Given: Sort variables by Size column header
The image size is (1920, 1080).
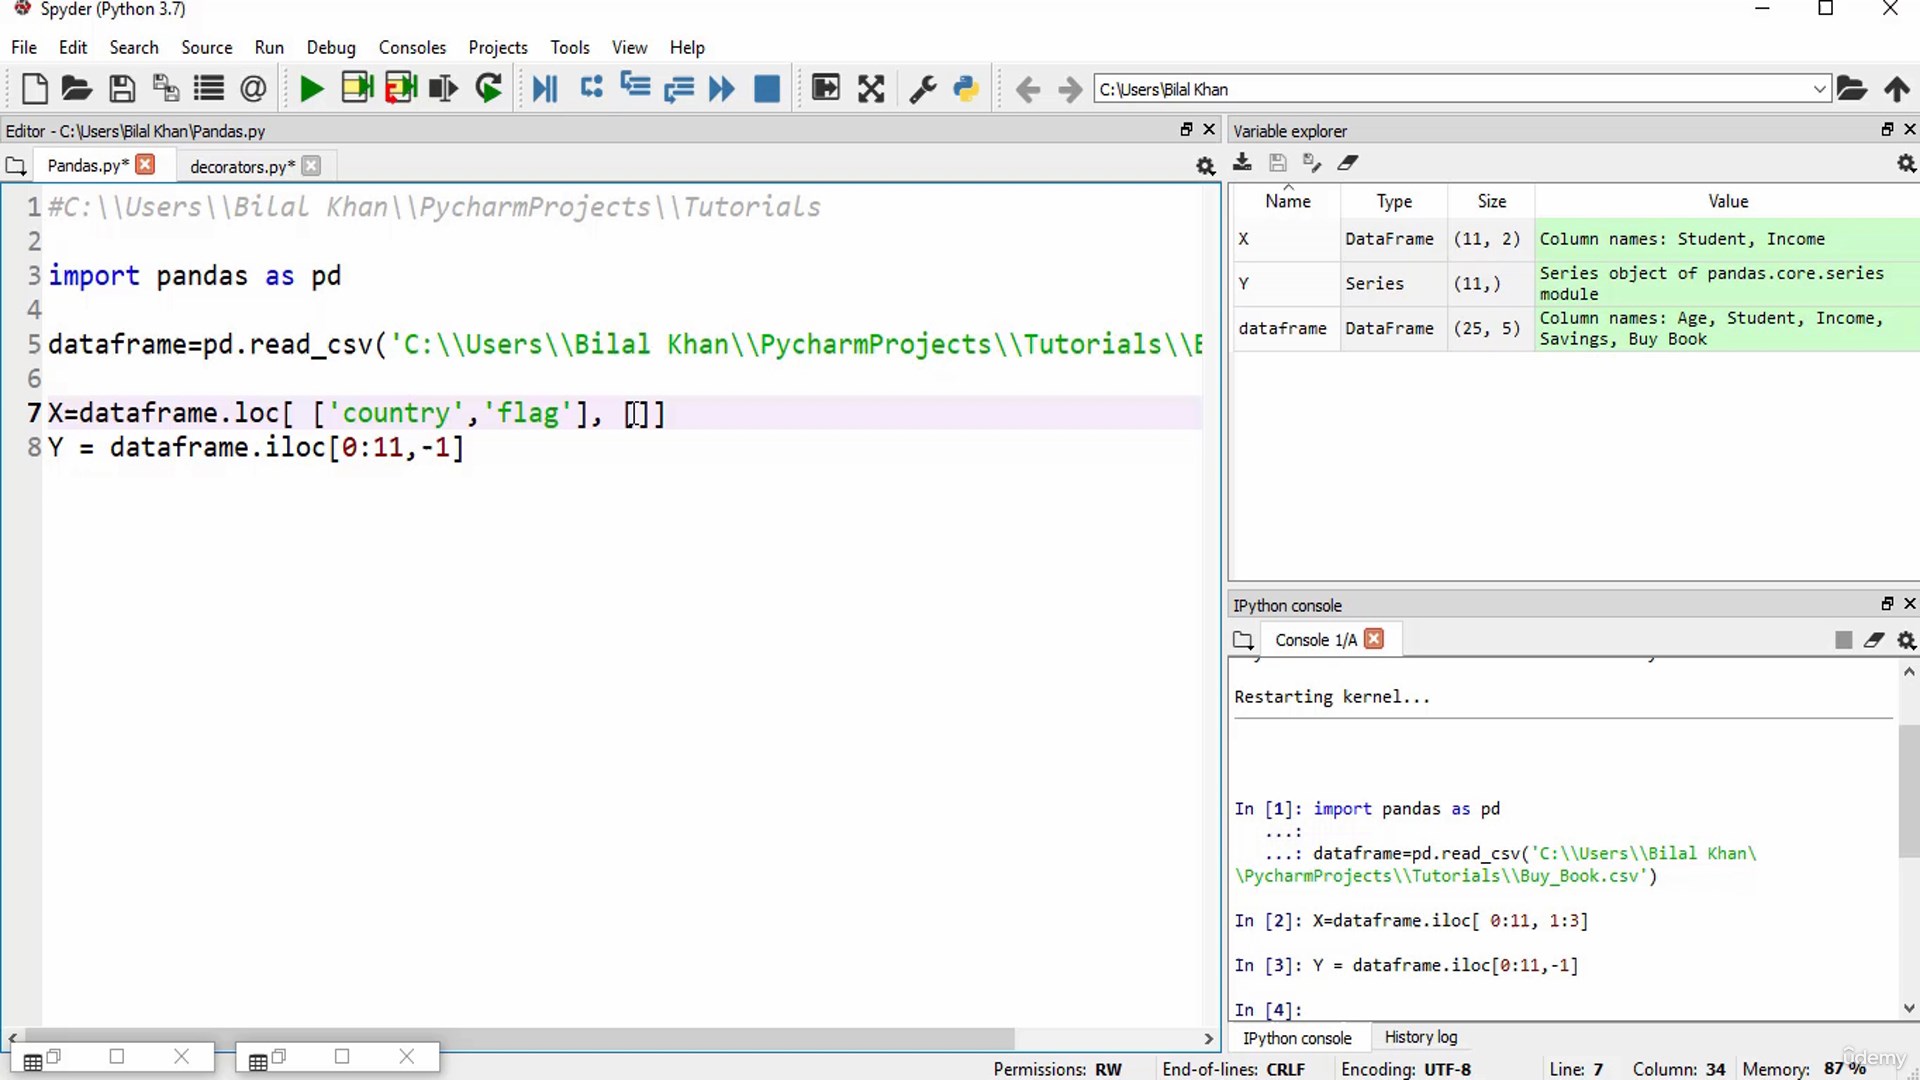Looking at the screenshot, I should tap(1491, 201).
